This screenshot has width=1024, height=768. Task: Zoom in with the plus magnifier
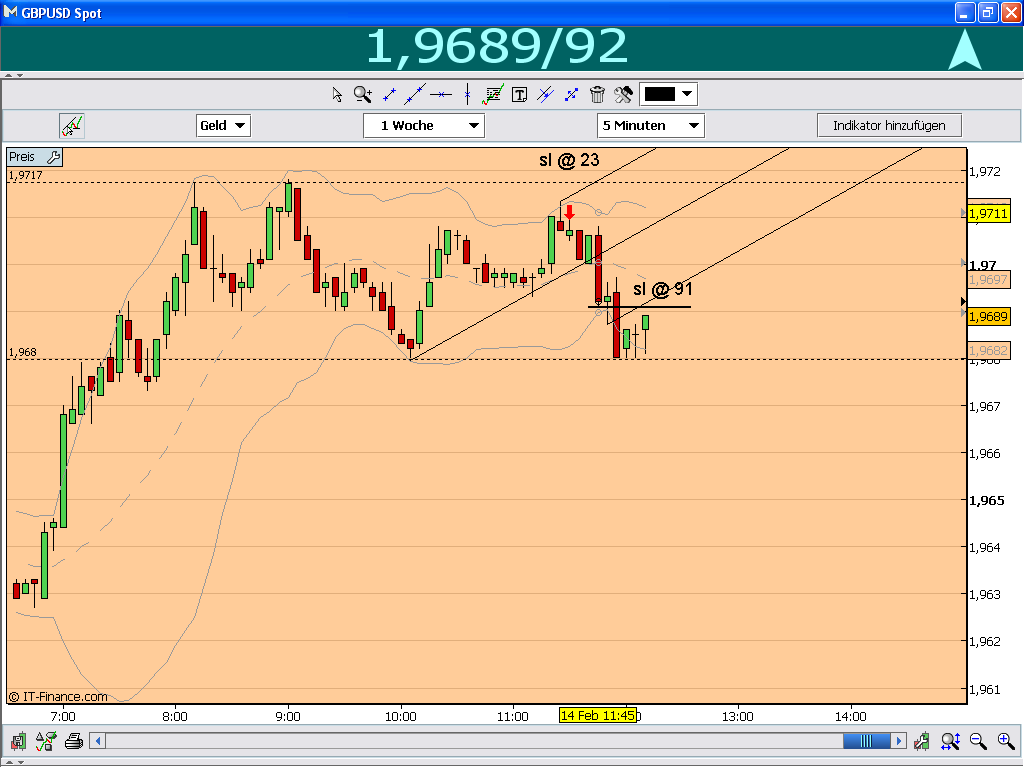click(x=1006, y=741)
